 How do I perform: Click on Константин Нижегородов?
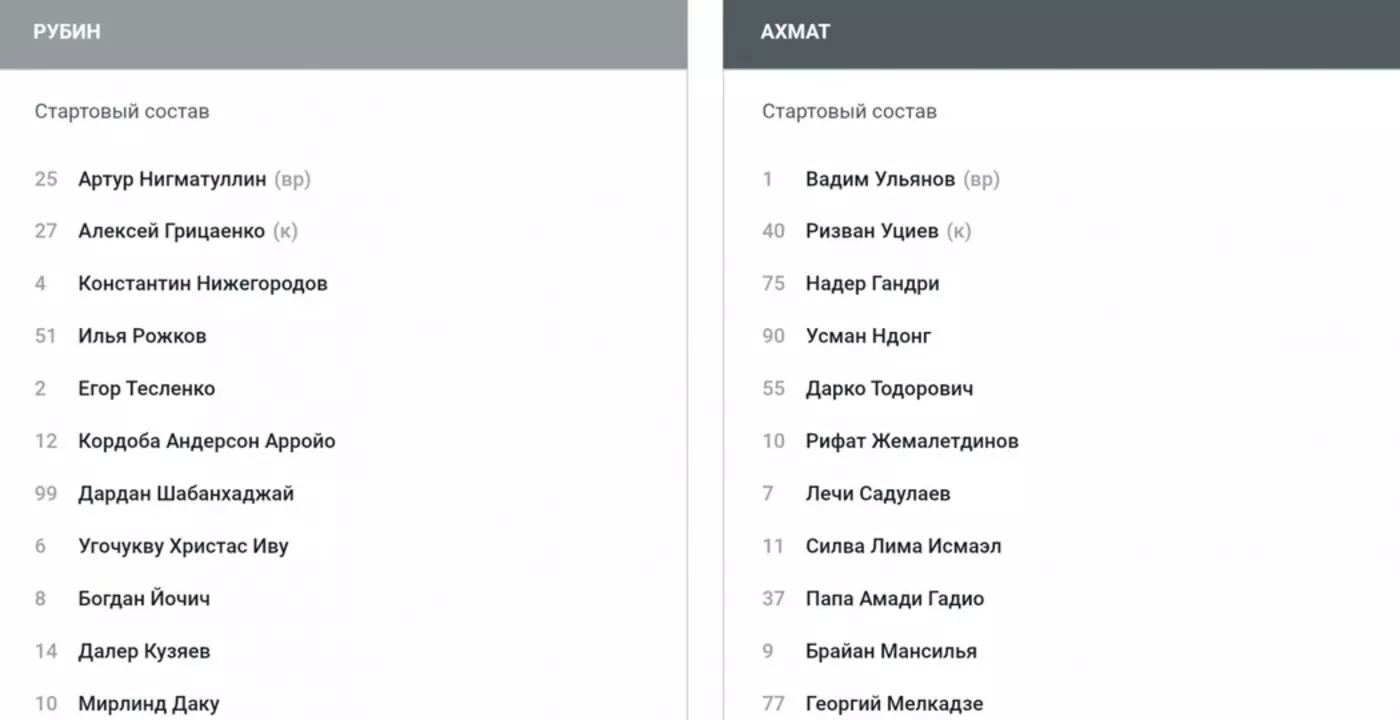click(203, 284)
